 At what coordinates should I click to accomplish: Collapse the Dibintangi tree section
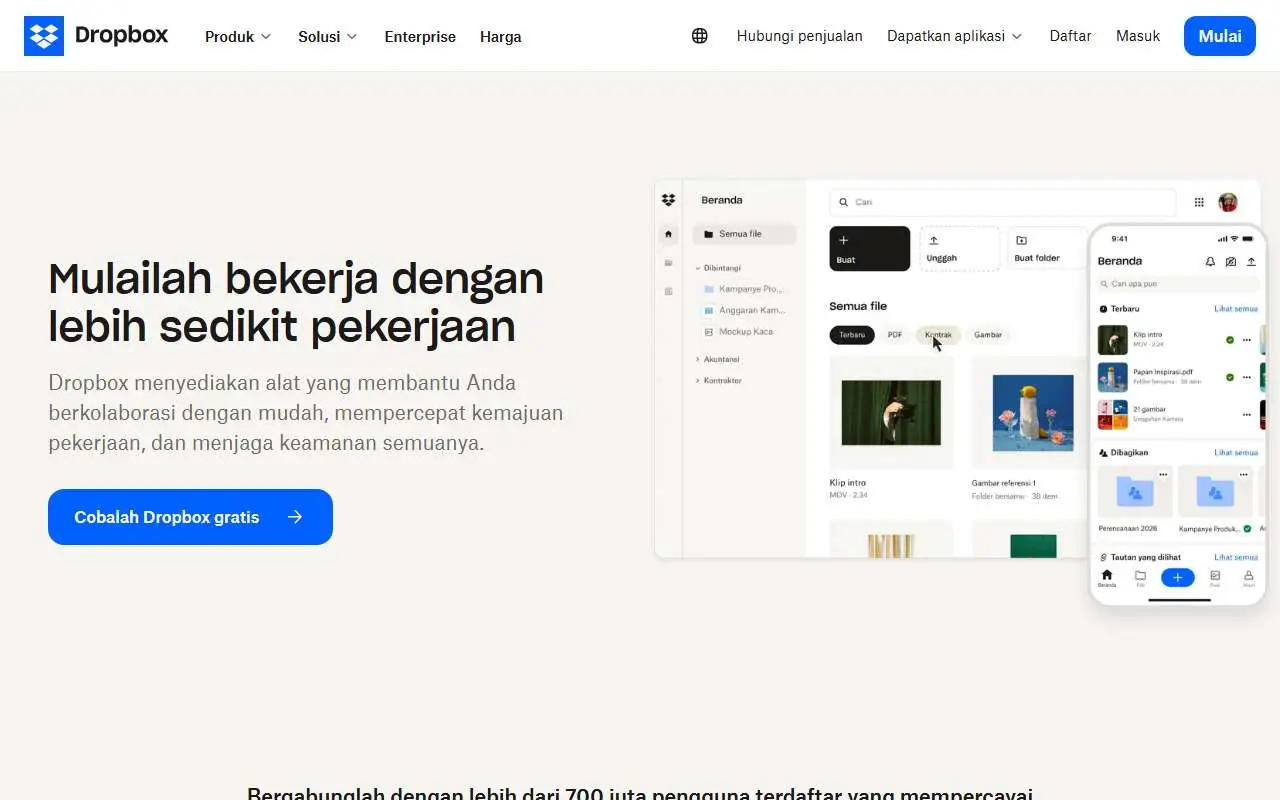(x=698, y=268)
